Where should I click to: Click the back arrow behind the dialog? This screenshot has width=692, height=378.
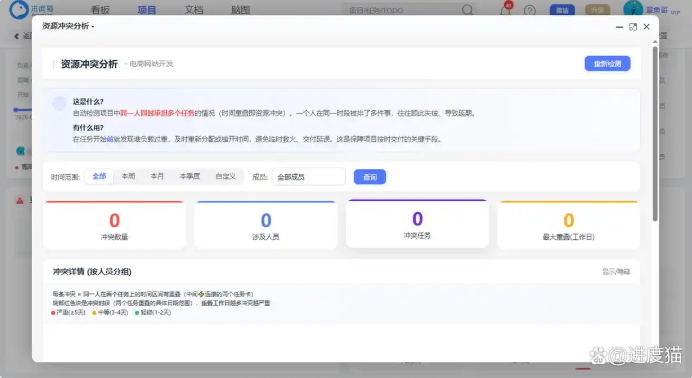(x=17, y=36)
